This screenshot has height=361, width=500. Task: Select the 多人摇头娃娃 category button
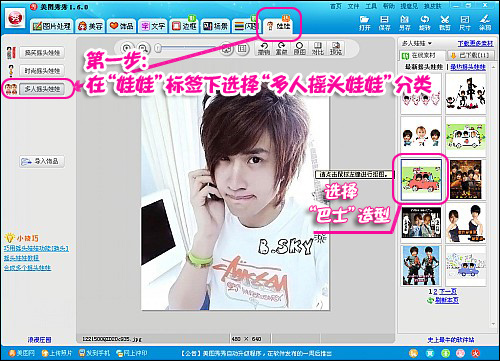click(x=42, y=89)
